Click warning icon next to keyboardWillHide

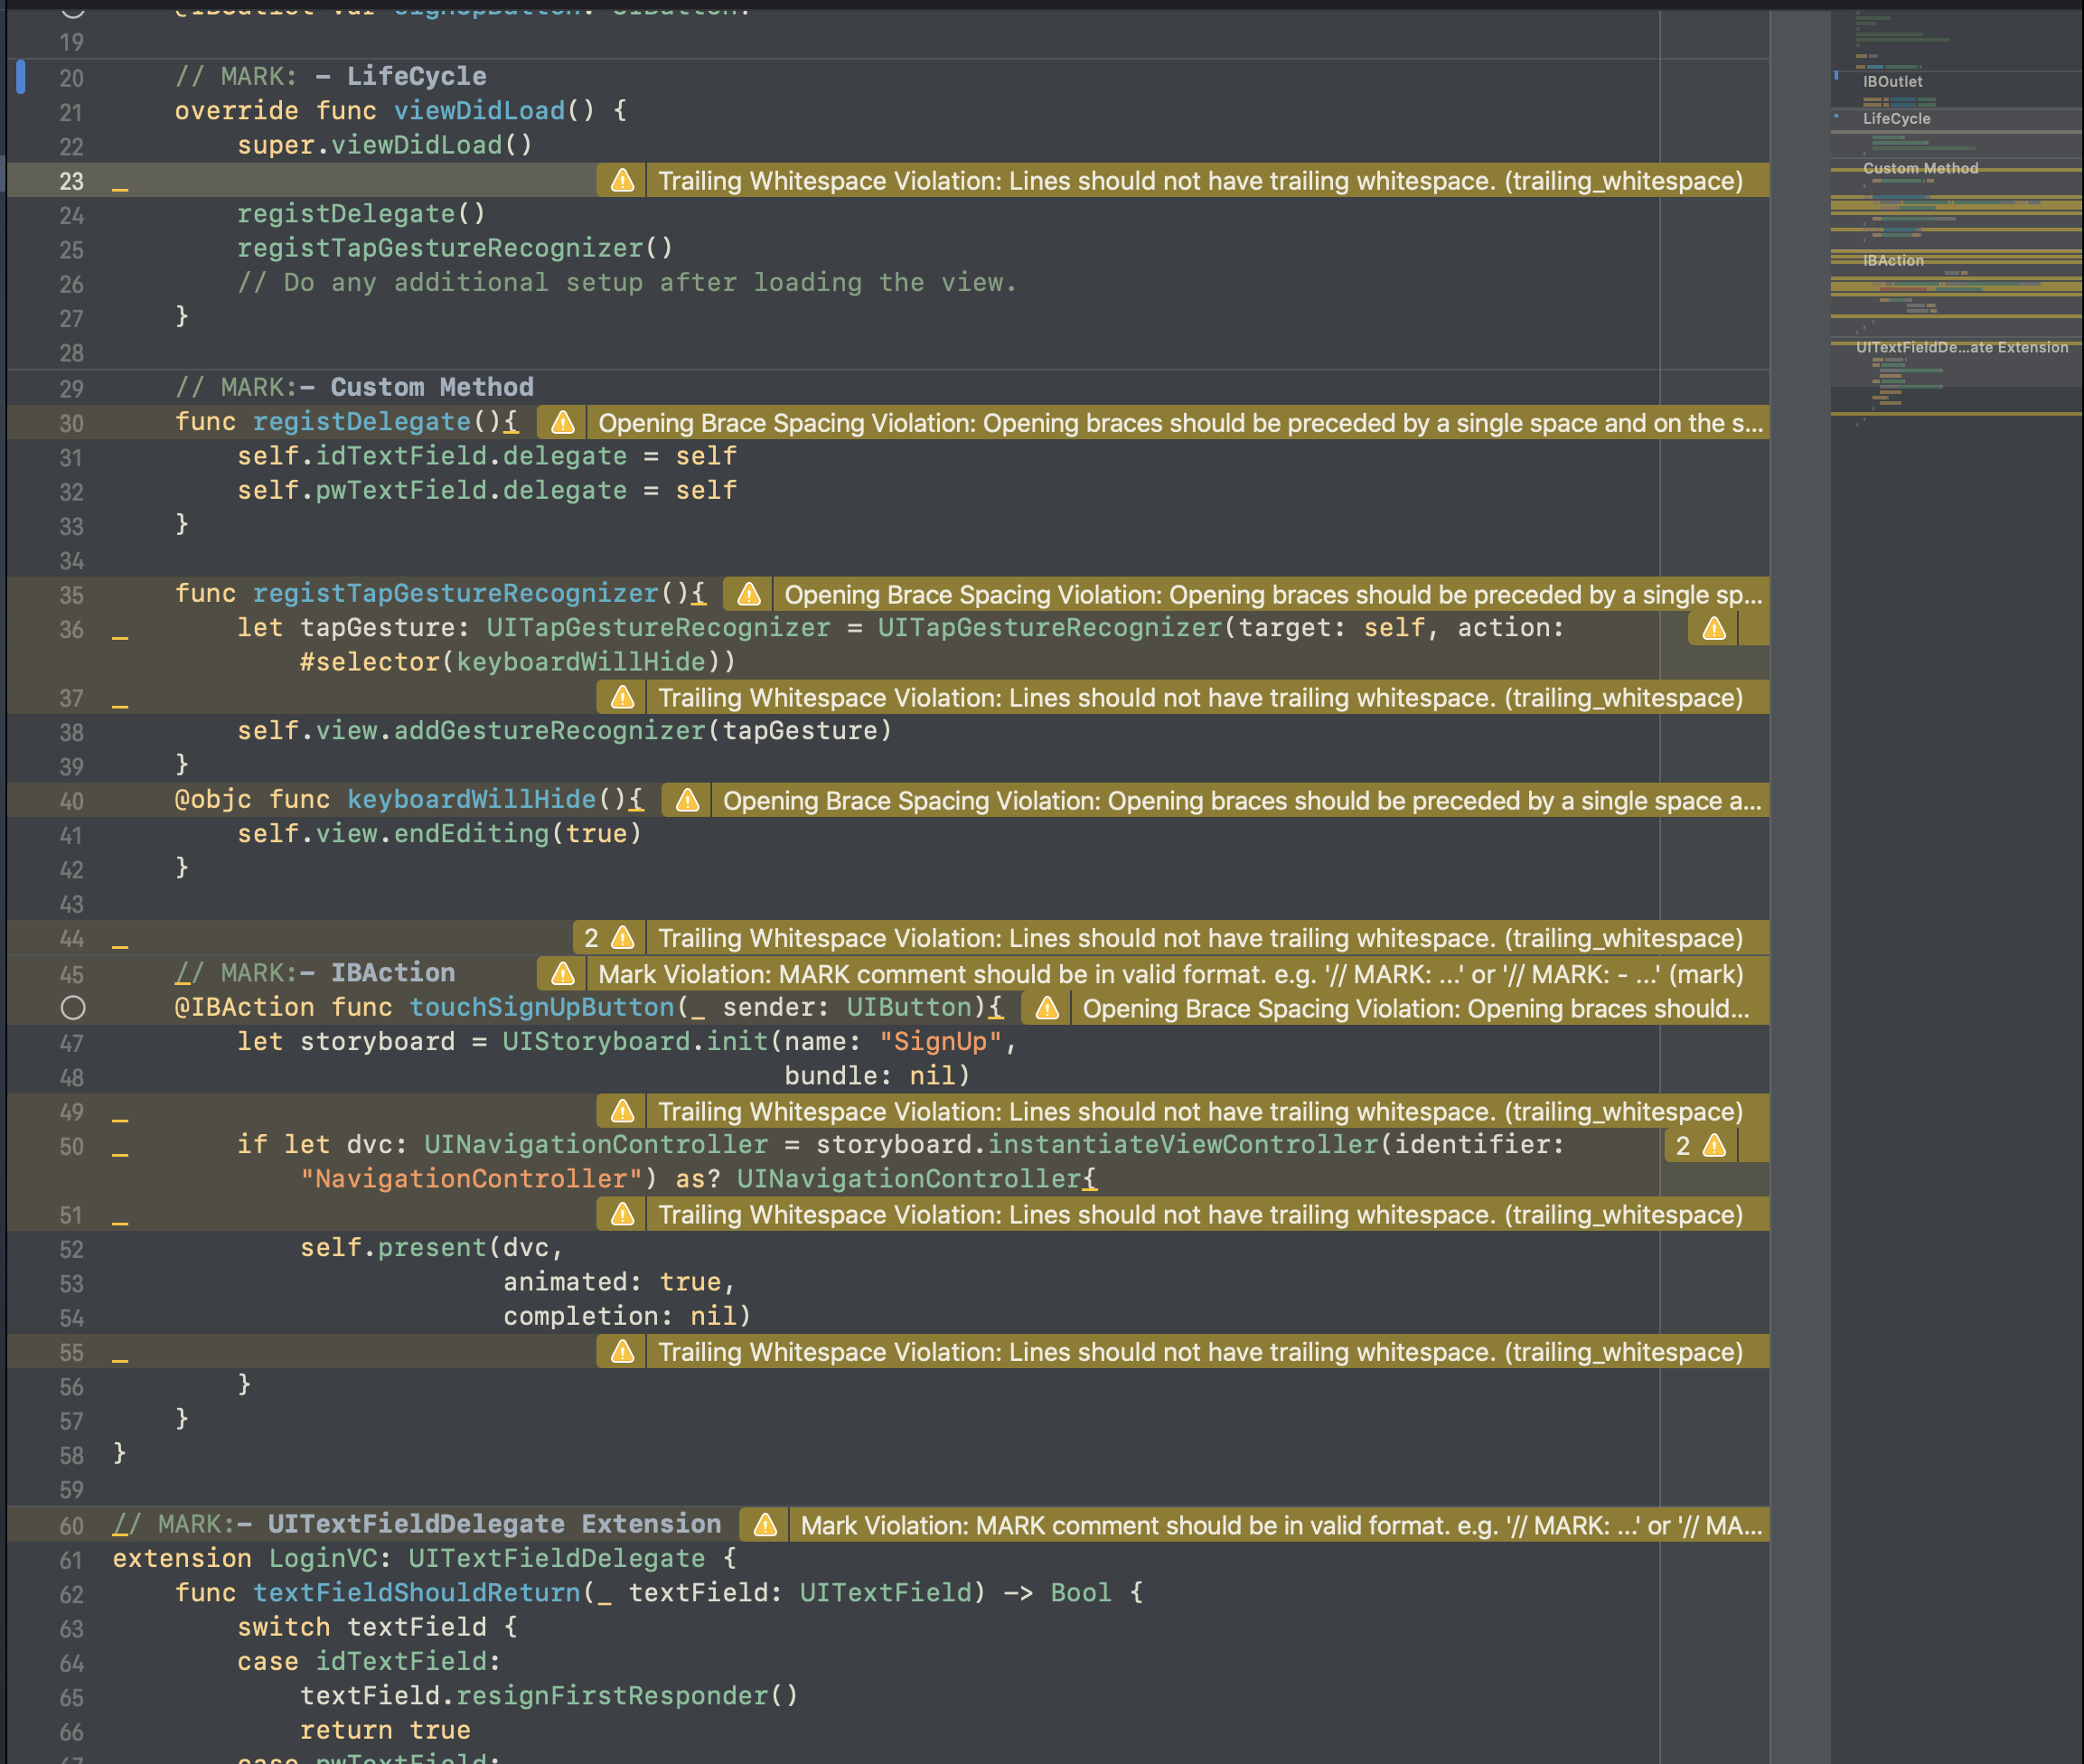tap(687, 801)
